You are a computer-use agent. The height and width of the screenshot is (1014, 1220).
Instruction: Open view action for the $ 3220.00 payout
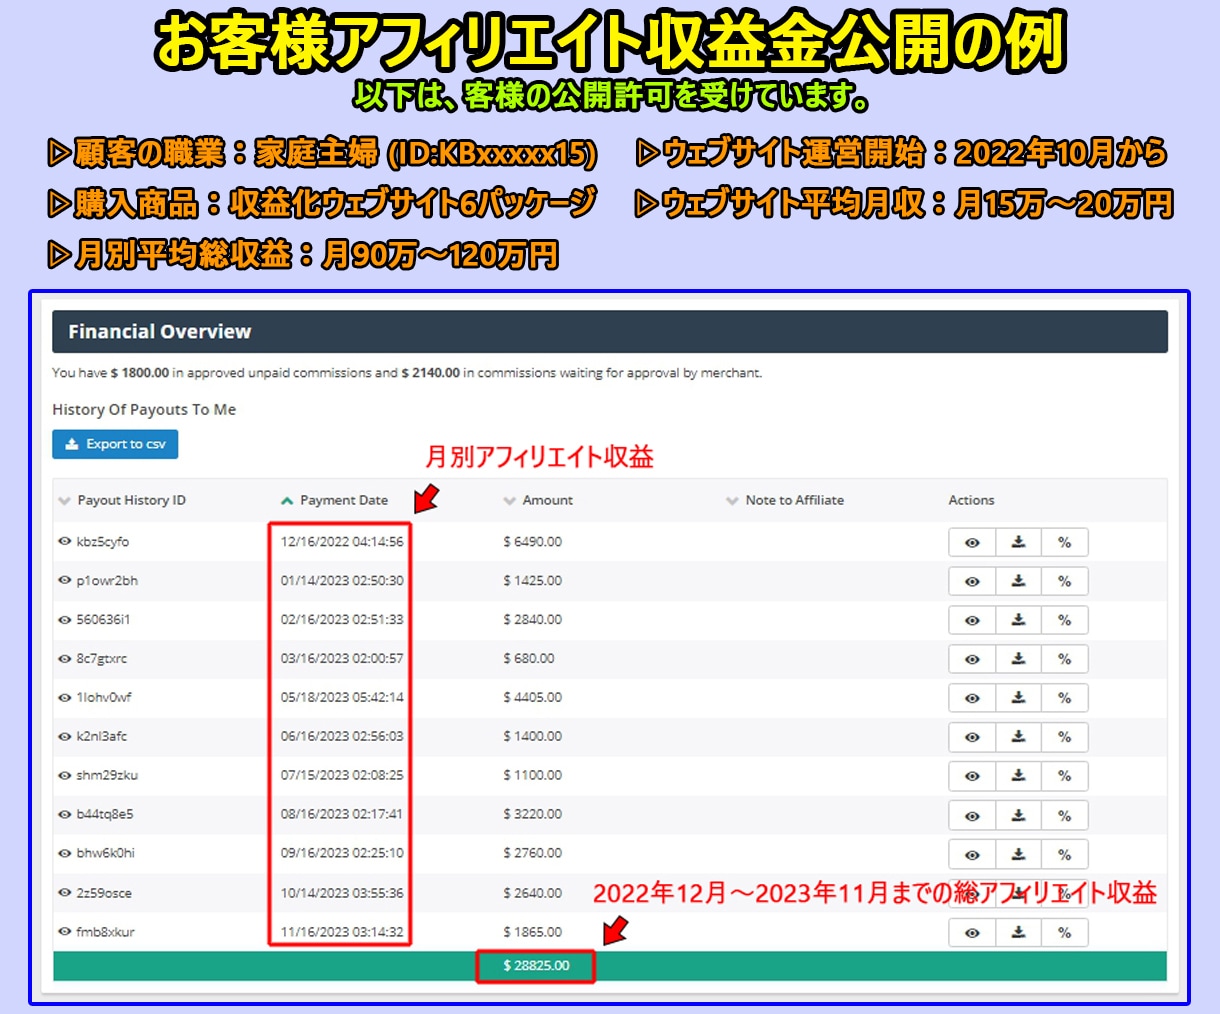point(972,815)
